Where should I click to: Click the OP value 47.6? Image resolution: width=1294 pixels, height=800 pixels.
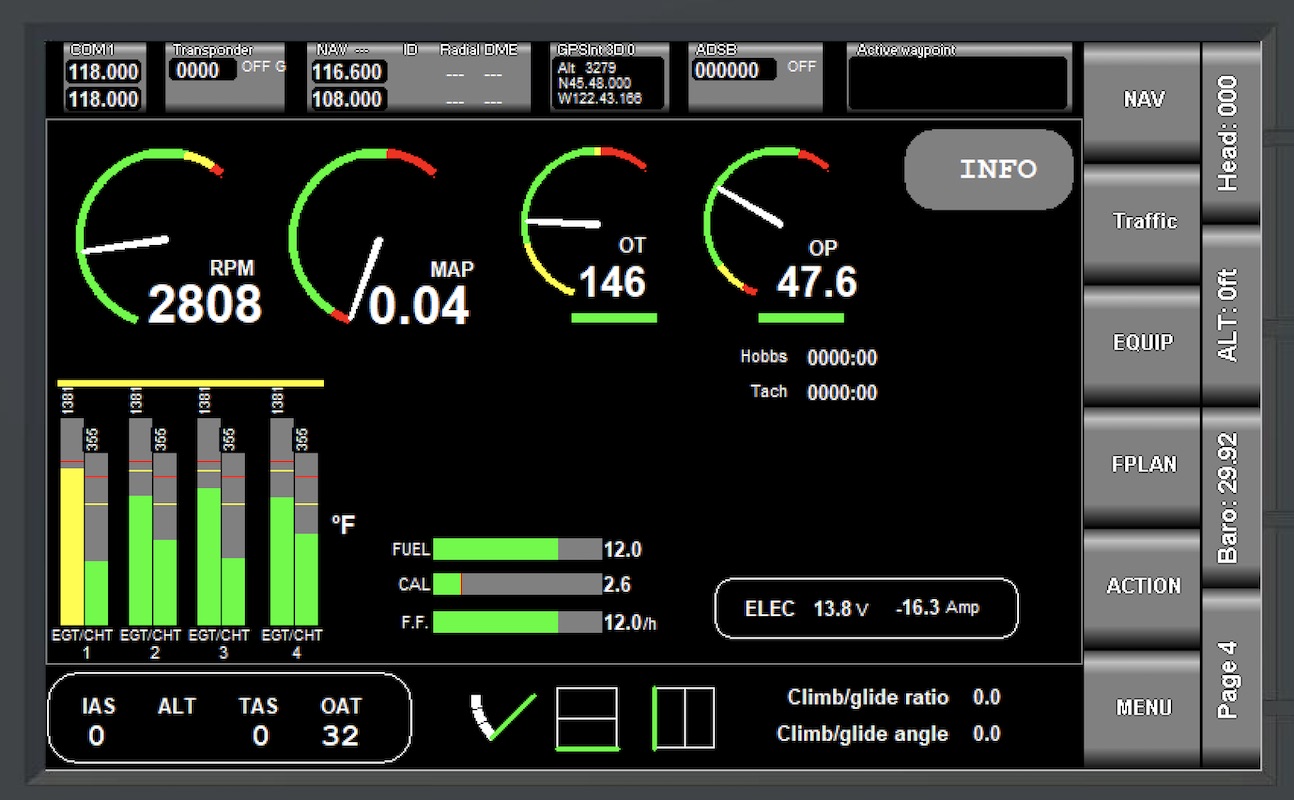pyautogui.click(x=817, y=283)
